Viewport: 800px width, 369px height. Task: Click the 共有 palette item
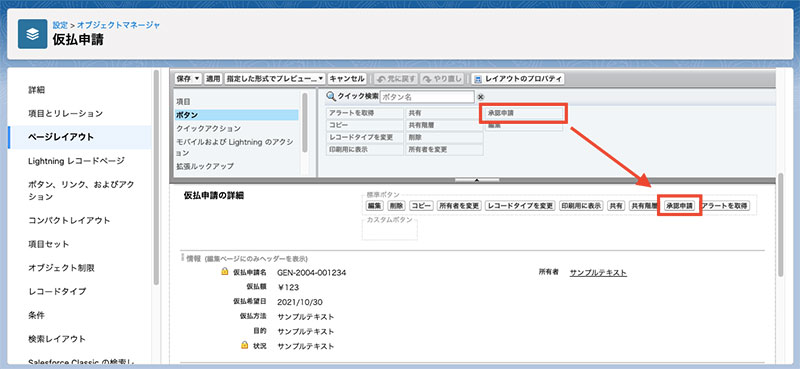[444, 113]
